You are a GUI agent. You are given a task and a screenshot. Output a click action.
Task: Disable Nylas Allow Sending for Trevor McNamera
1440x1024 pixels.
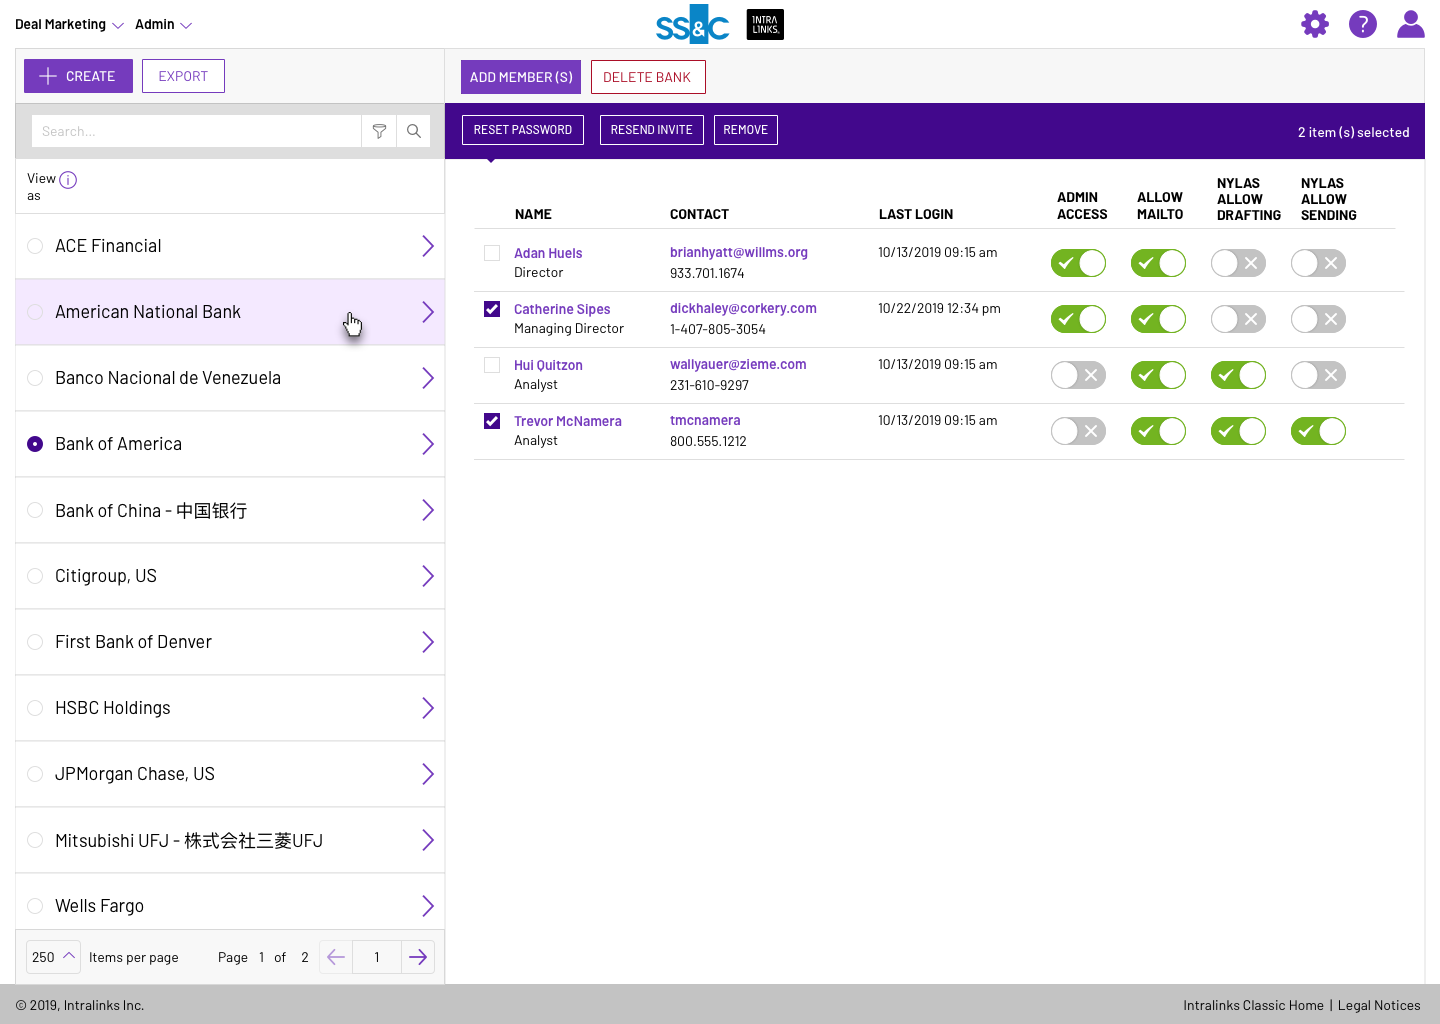click(1318, 431)
